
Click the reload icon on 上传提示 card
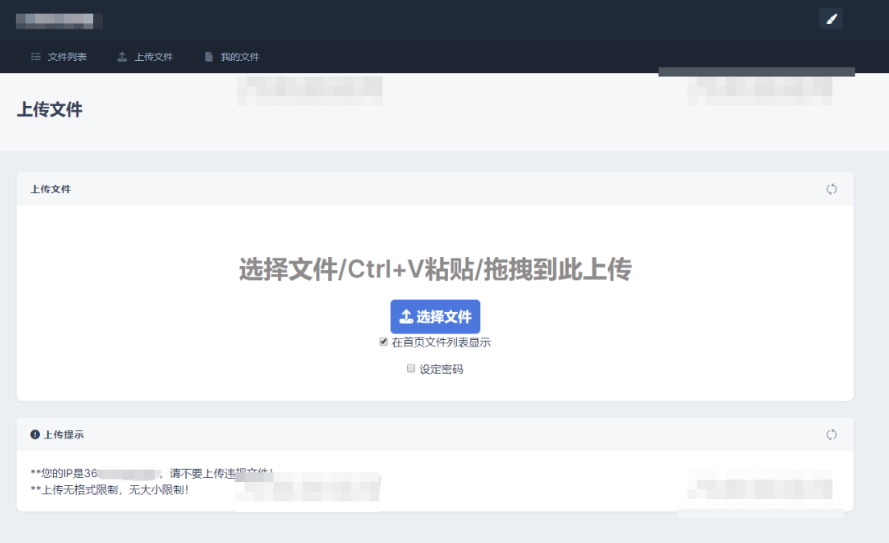pos(831,435)
